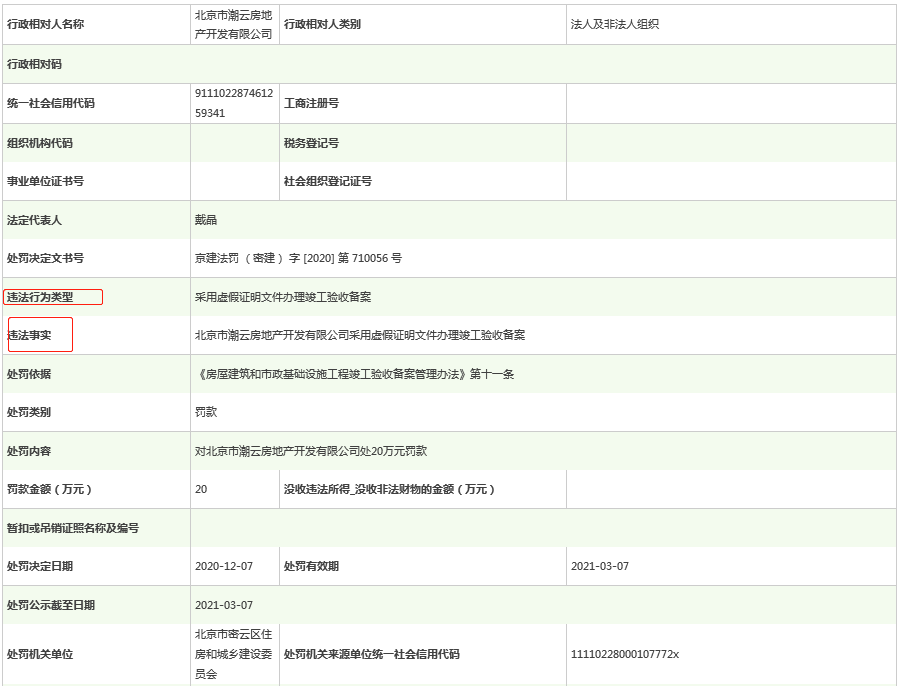This screenshot has height=686, width=901.
Task: Click the 工商注册号 label cell
Action: pos(312,103)
